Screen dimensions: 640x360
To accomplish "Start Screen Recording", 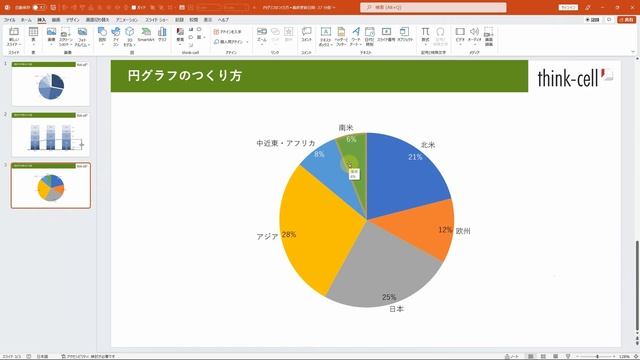I will (489, 37).
